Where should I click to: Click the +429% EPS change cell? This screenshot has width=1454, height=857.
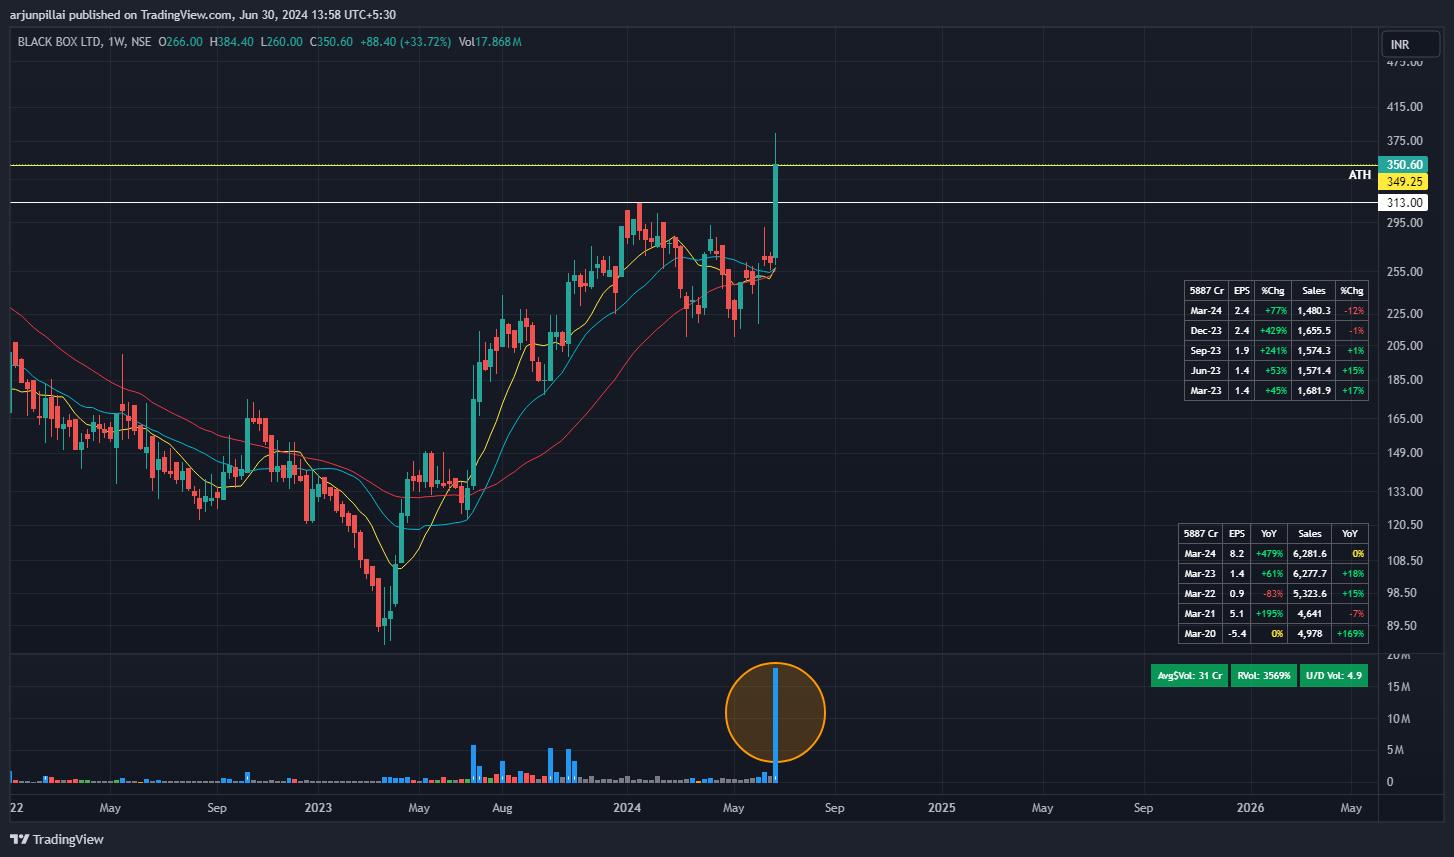coord(1273,331)
